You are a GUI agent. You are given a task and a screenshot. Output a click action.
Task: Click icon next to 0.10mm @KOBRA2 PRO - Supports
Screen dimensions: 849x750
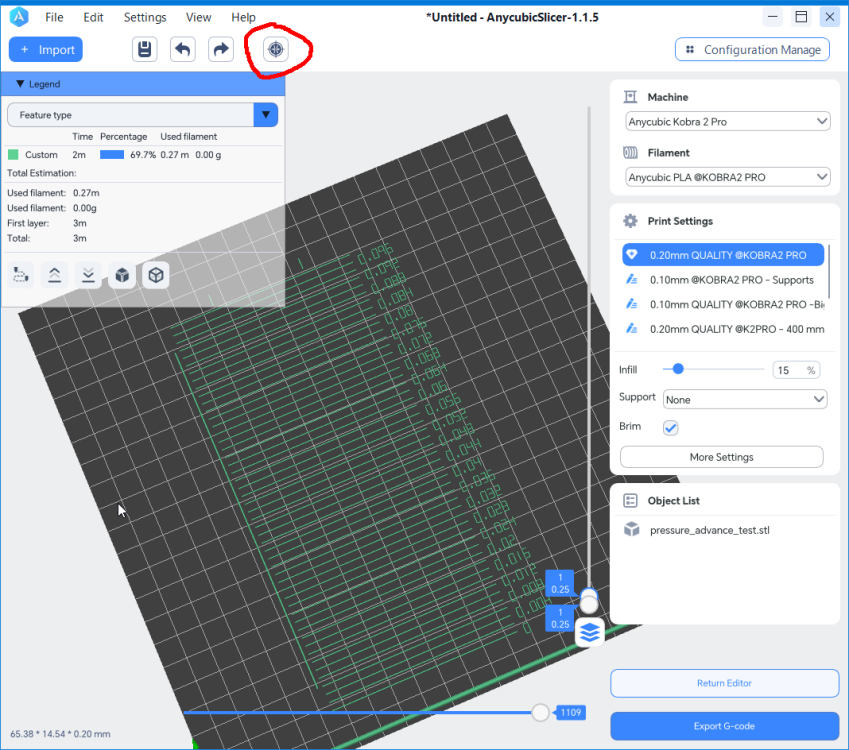[x=631, y=279]
